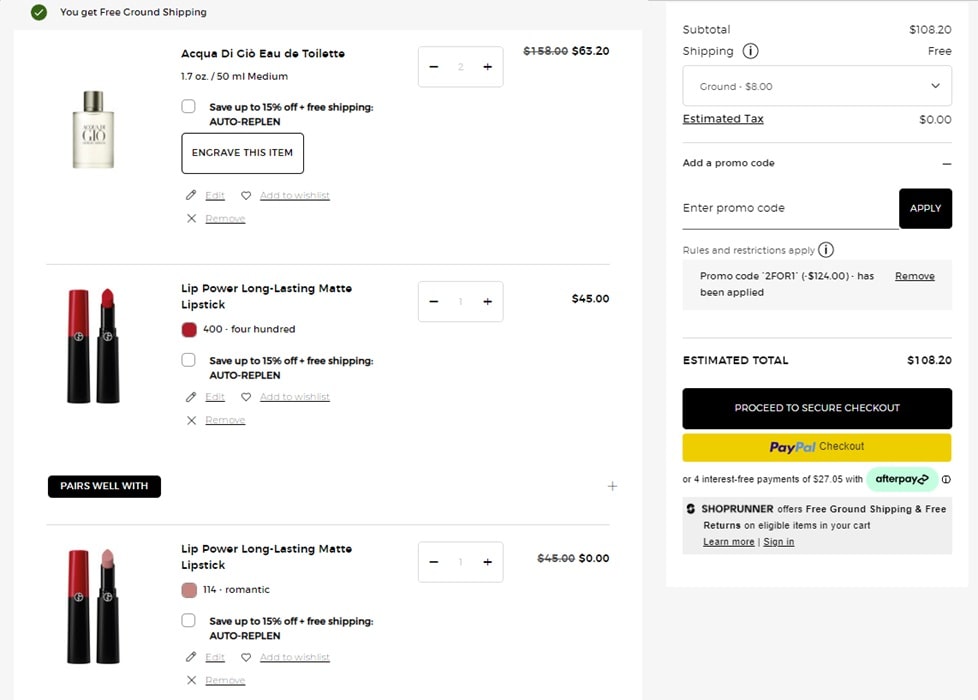The height and width of the screenshot is (700, 978).
Task: Click 400 four hundred color swatch
Action: coord(189,329)
